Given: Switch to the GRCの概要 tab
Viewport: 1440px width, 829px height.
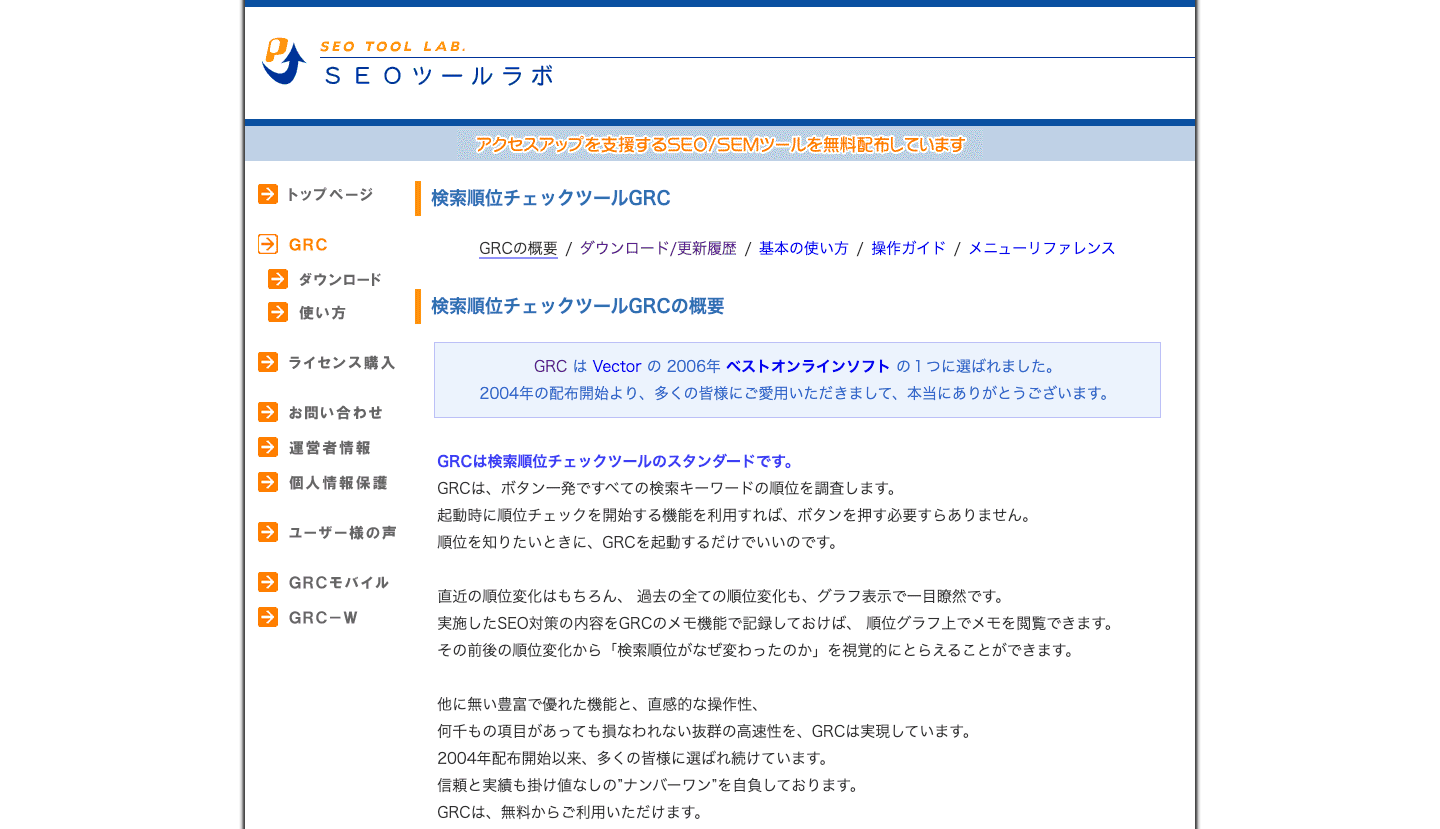Looking at the screenshot, I should click(x=518, y=248).
